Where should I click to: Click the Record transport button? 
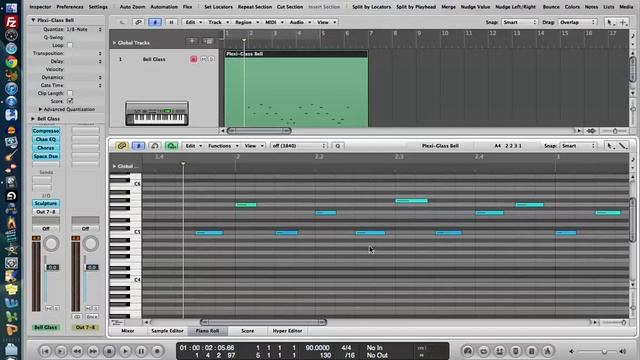tap(157, 351)
